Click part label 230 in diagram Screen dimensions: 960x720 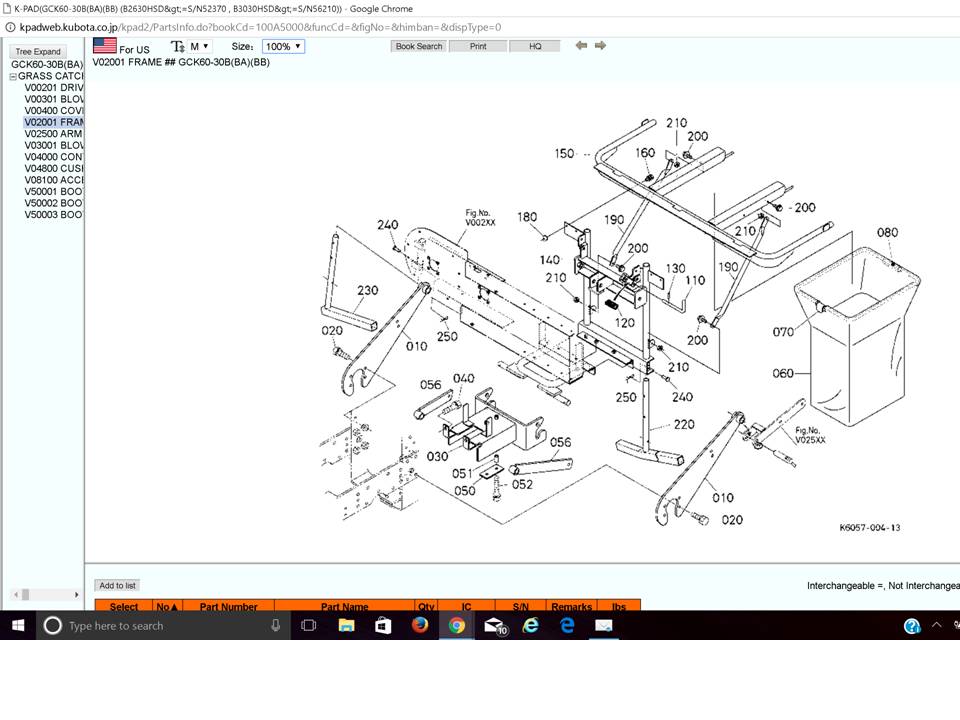(367, 290)
